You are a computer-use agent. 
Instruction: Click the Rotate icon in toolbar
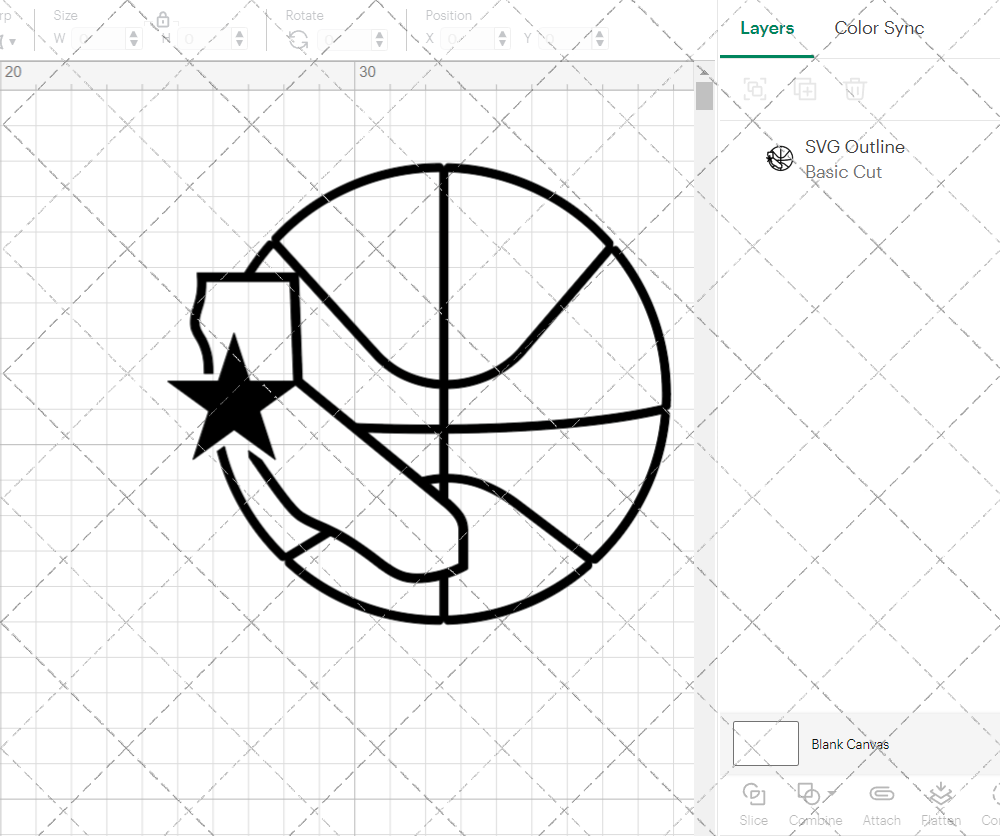[x=298, y=39]
